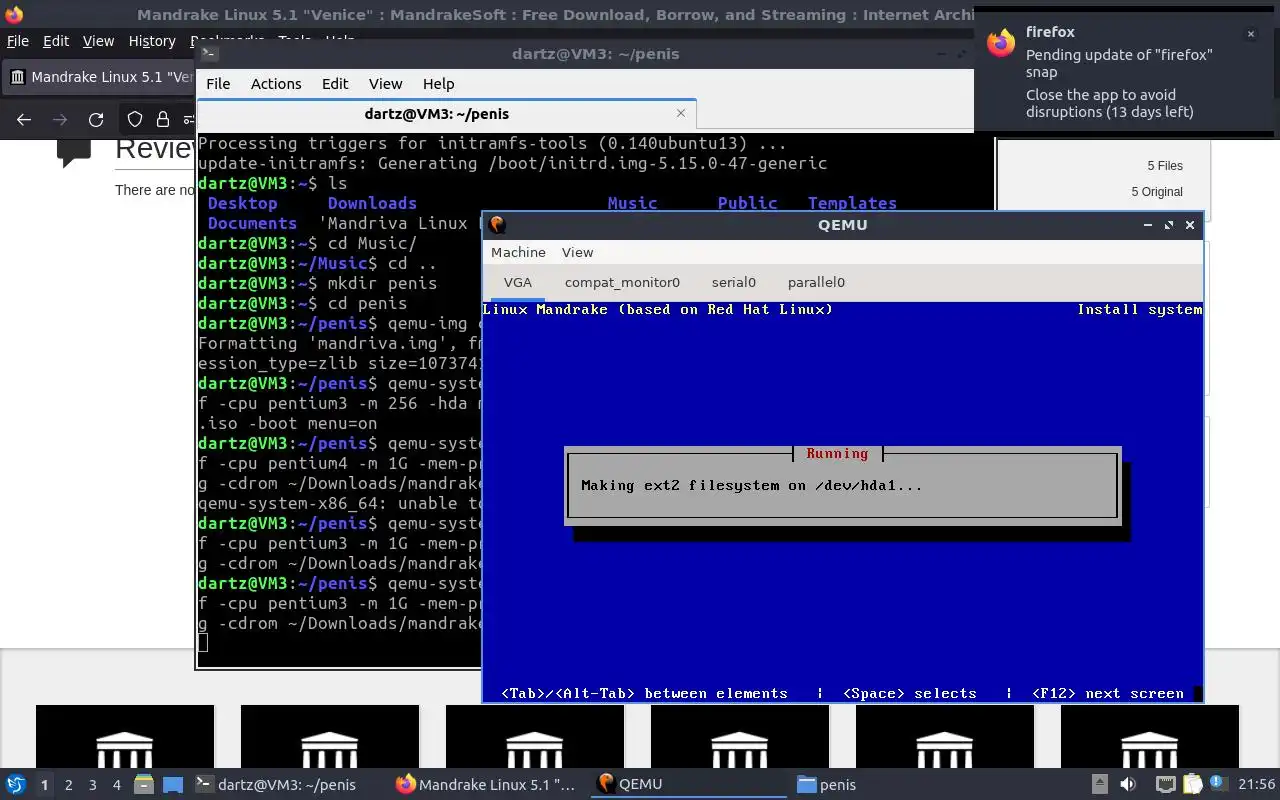Screen dimensions: 1280x800
Task: Switch to workspace 2 in the pager
Action: 69,785
